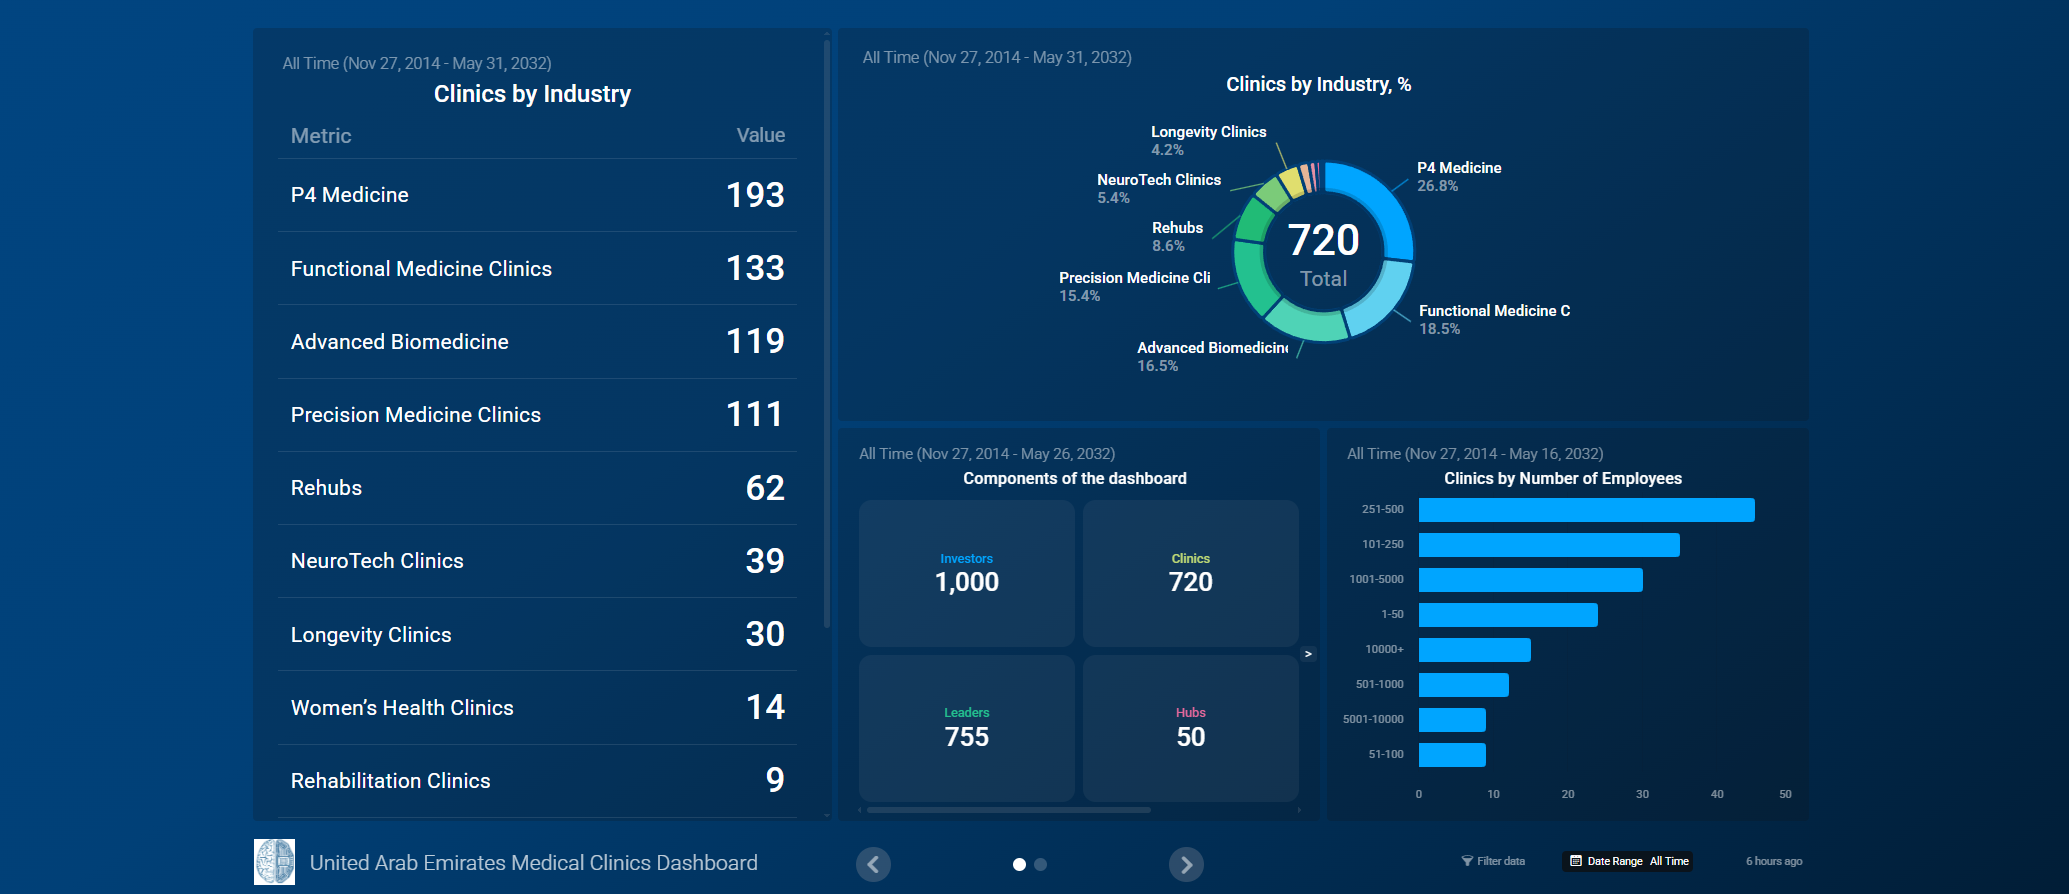Click the previous slide arrow button

tap(873, 864)
